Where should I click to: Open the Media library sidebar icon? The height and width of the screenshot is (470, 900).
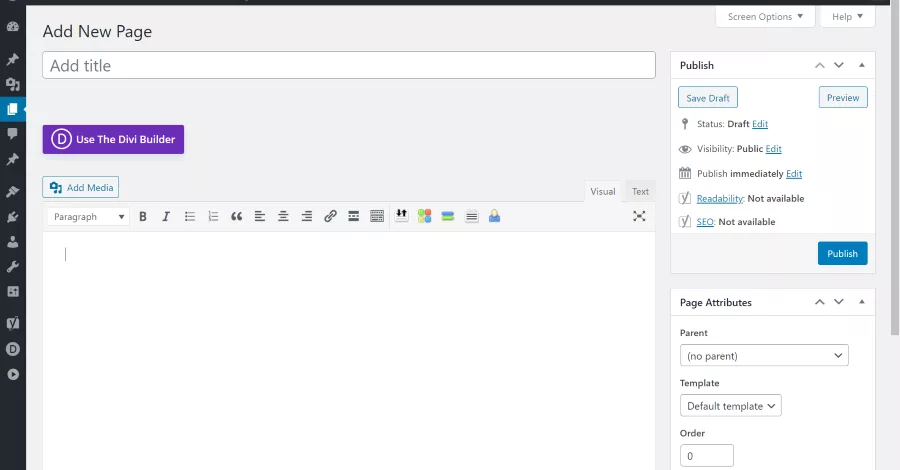pos(13,84)
